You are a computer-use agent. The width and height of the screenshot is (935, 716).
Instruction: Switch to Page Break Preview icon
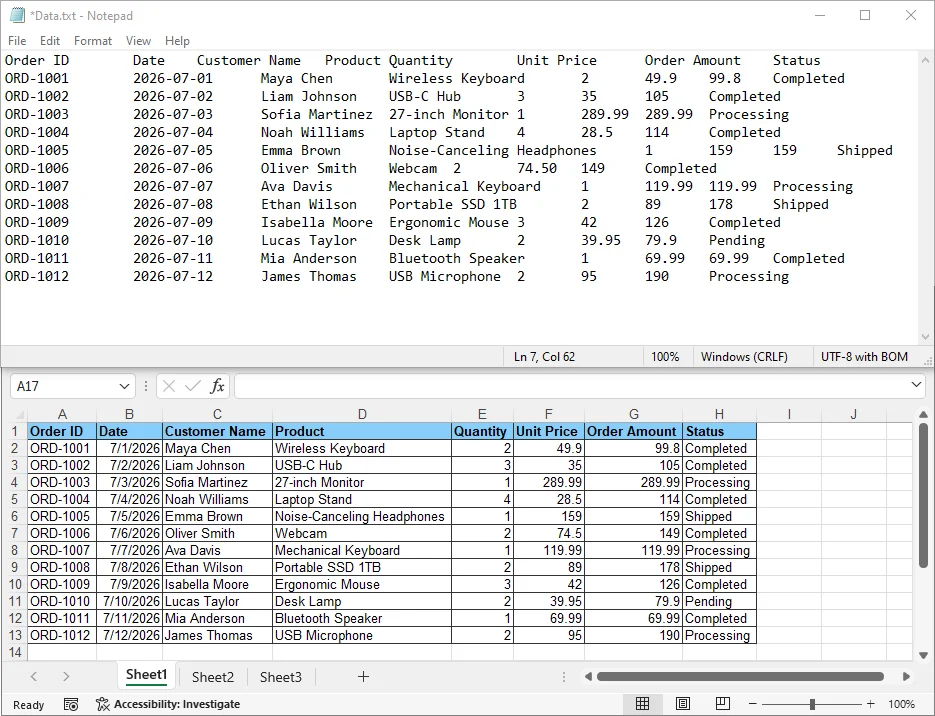coord(723,704)
